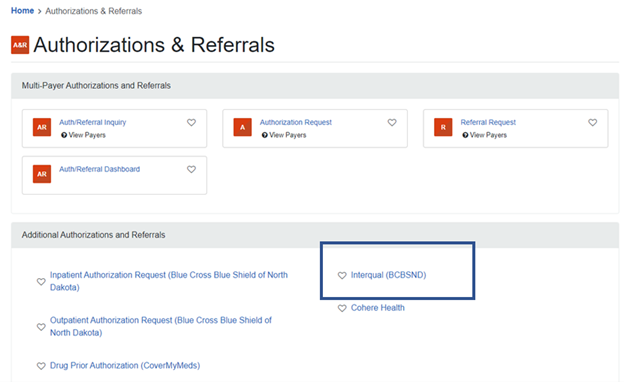624x382 pixels.
Task: View Payers under Referral Request
Action: 488,135
